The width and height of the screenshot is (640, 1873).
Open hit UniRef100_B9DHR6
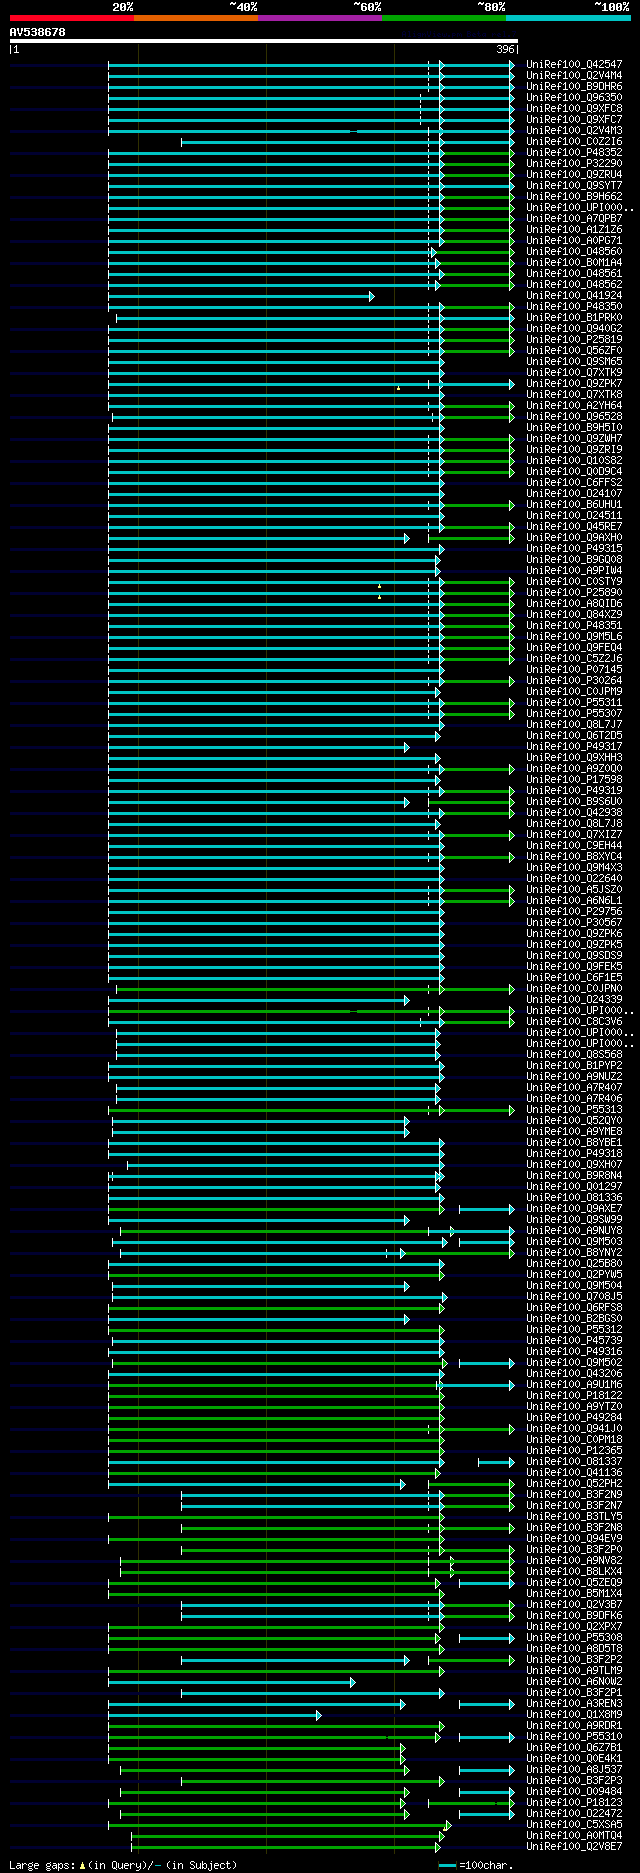(x=574, y=86)
